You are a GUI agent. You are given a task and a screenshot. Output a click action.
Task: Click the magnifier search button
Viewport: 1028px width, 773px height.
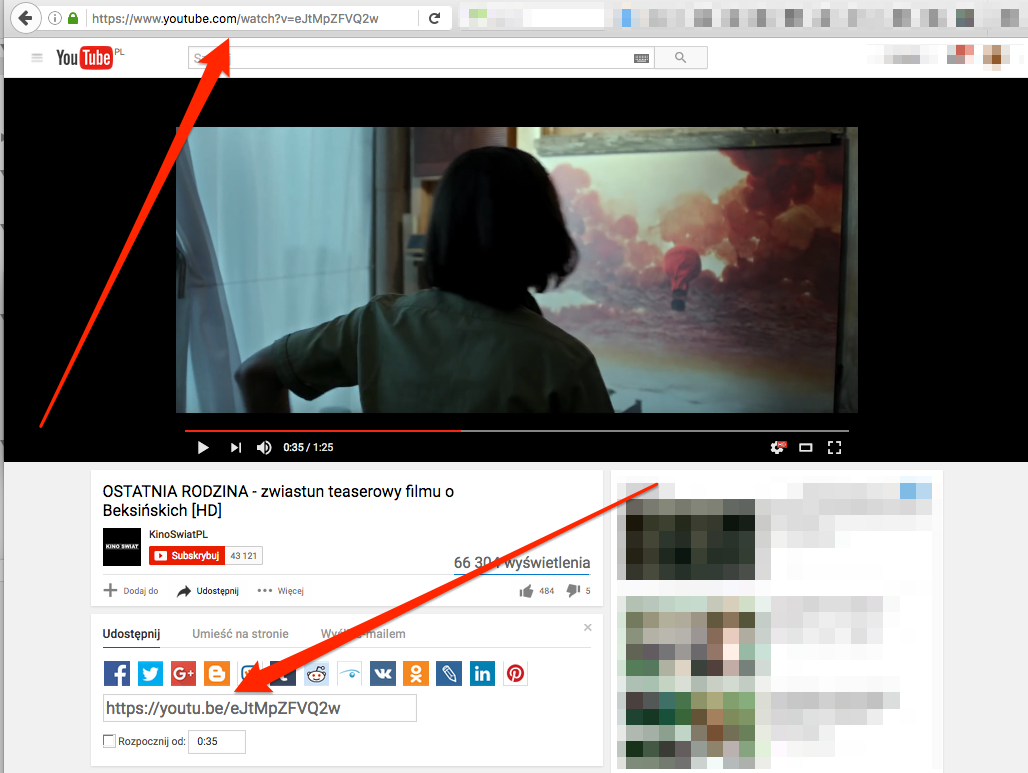(681, 58)
